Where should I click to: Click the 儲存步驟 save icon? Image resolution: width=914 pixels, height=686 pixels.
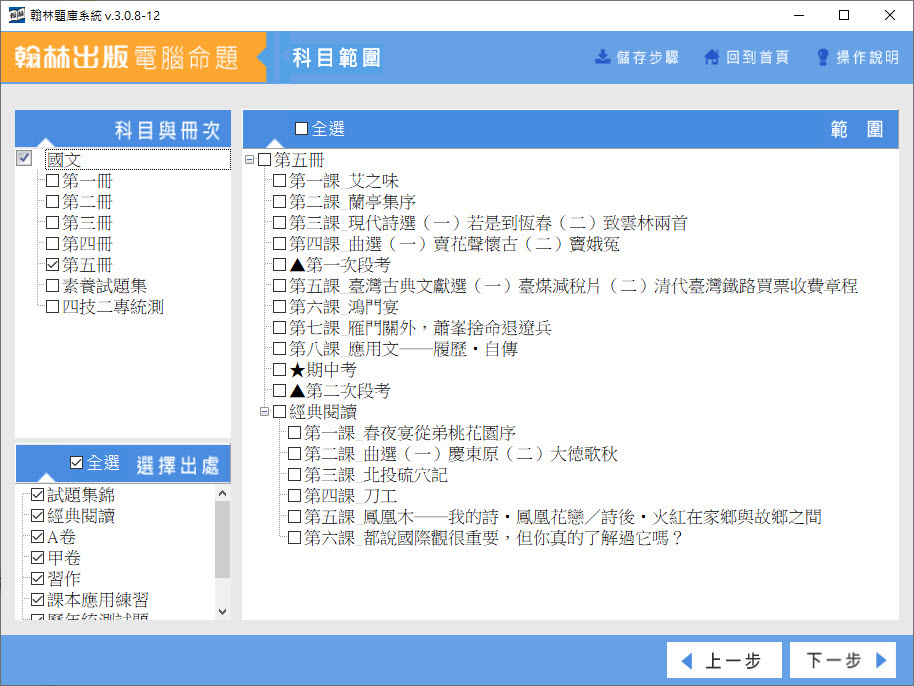603,57
